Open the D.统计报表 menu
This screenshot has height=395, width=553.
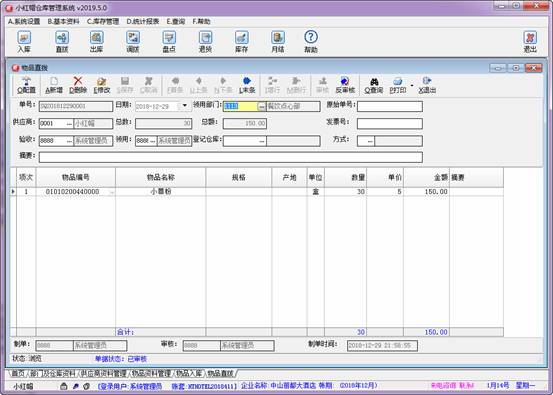[x=143, y=22]
